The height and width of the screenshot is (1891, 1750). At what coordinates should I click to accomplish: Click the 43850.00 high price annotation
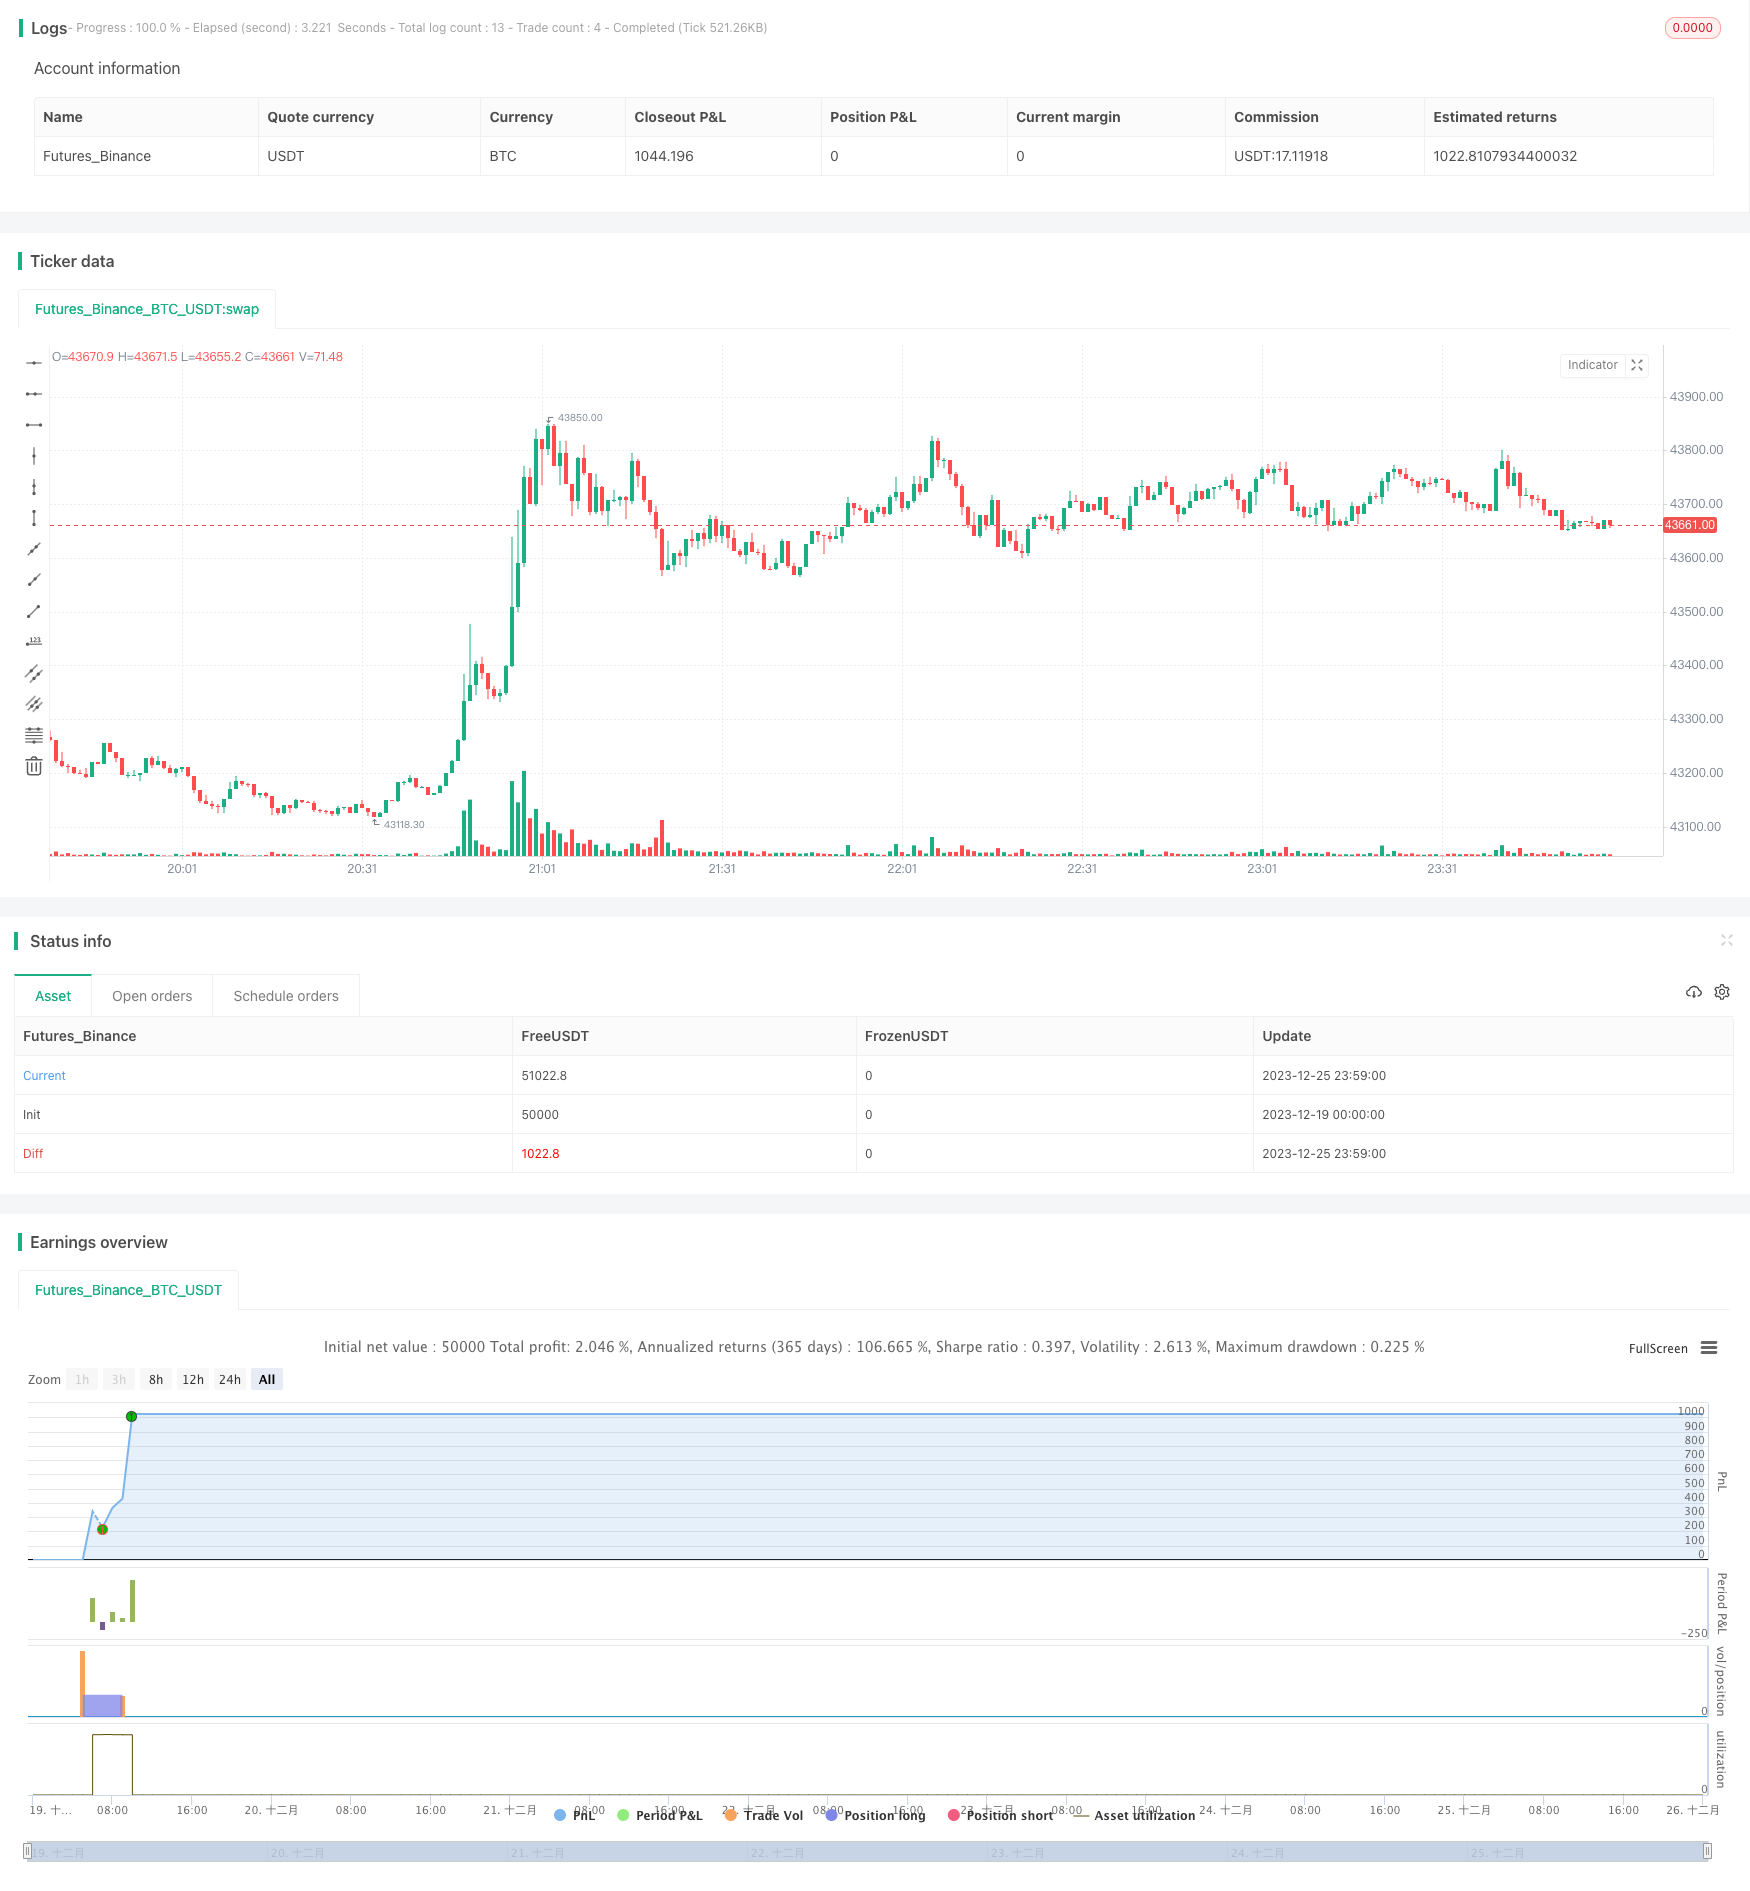point(580,418)
